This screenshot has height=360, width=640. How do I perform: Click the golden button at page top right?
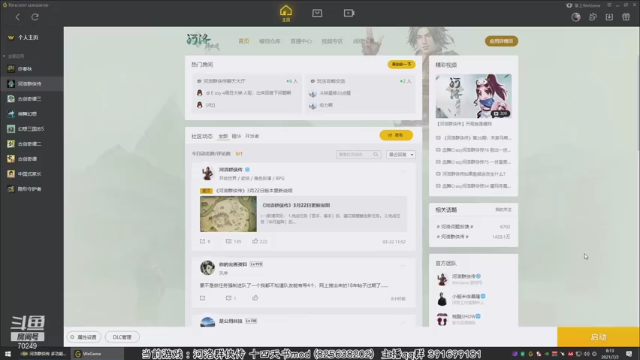[501, 41]
